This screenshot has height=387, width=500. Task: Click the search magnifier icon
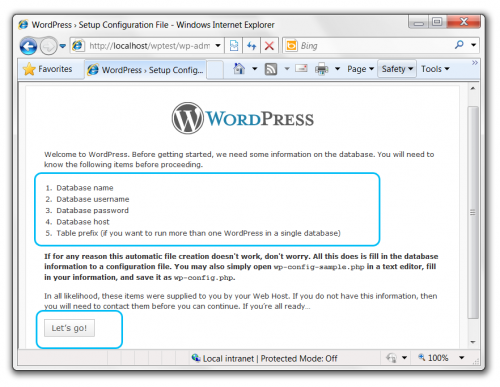[459, 45]
